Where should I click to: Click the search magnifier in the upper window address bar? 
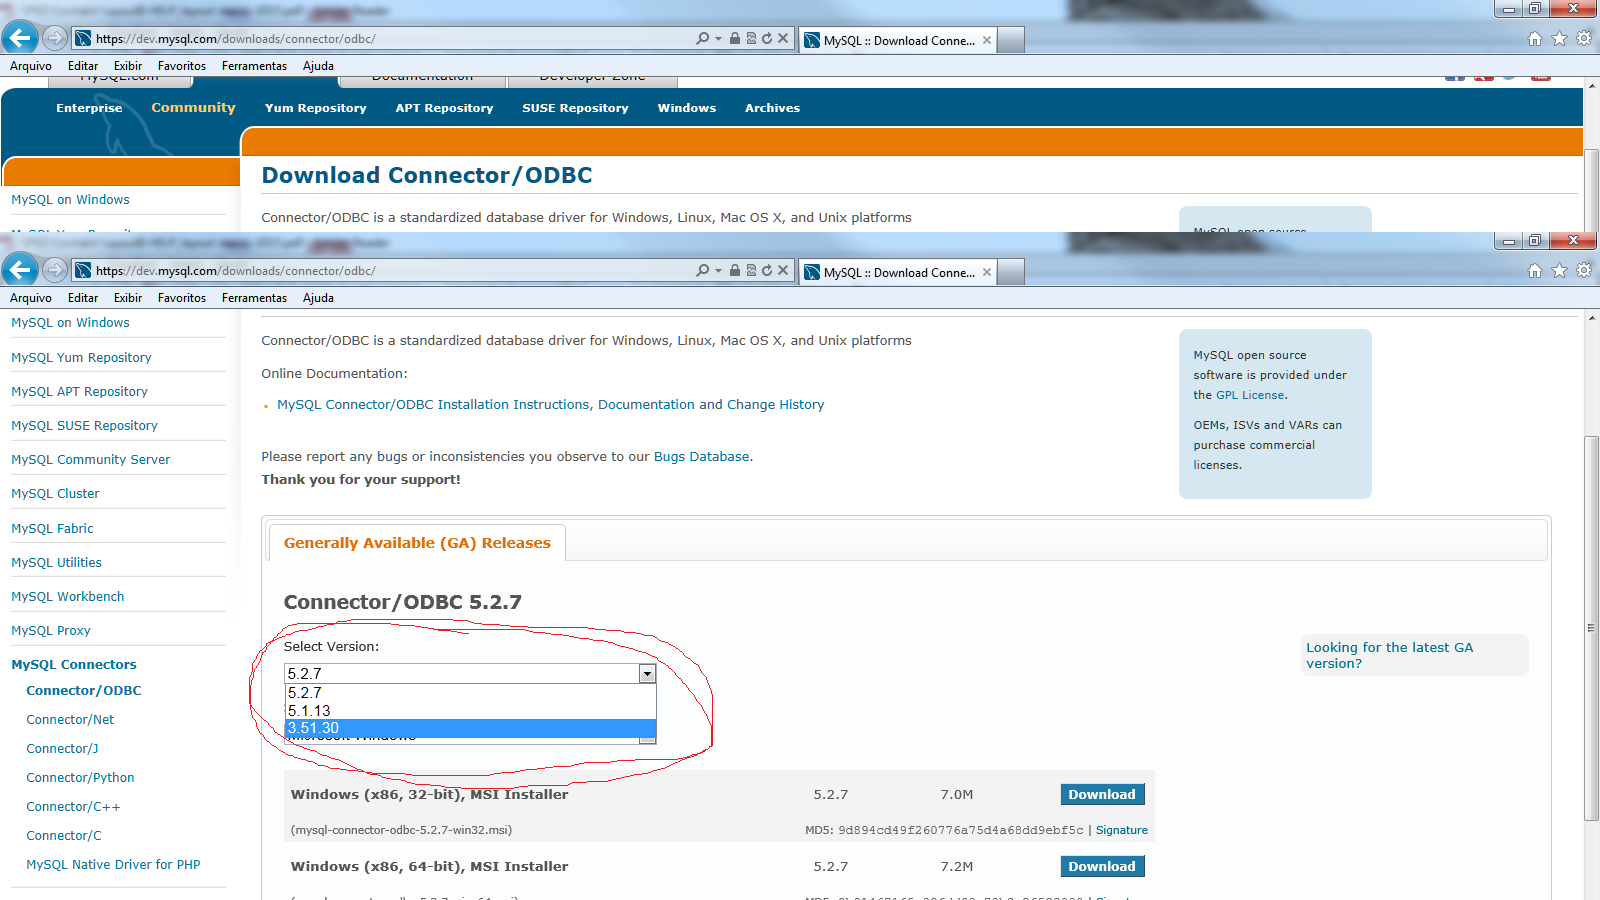(x=703, y=38)
